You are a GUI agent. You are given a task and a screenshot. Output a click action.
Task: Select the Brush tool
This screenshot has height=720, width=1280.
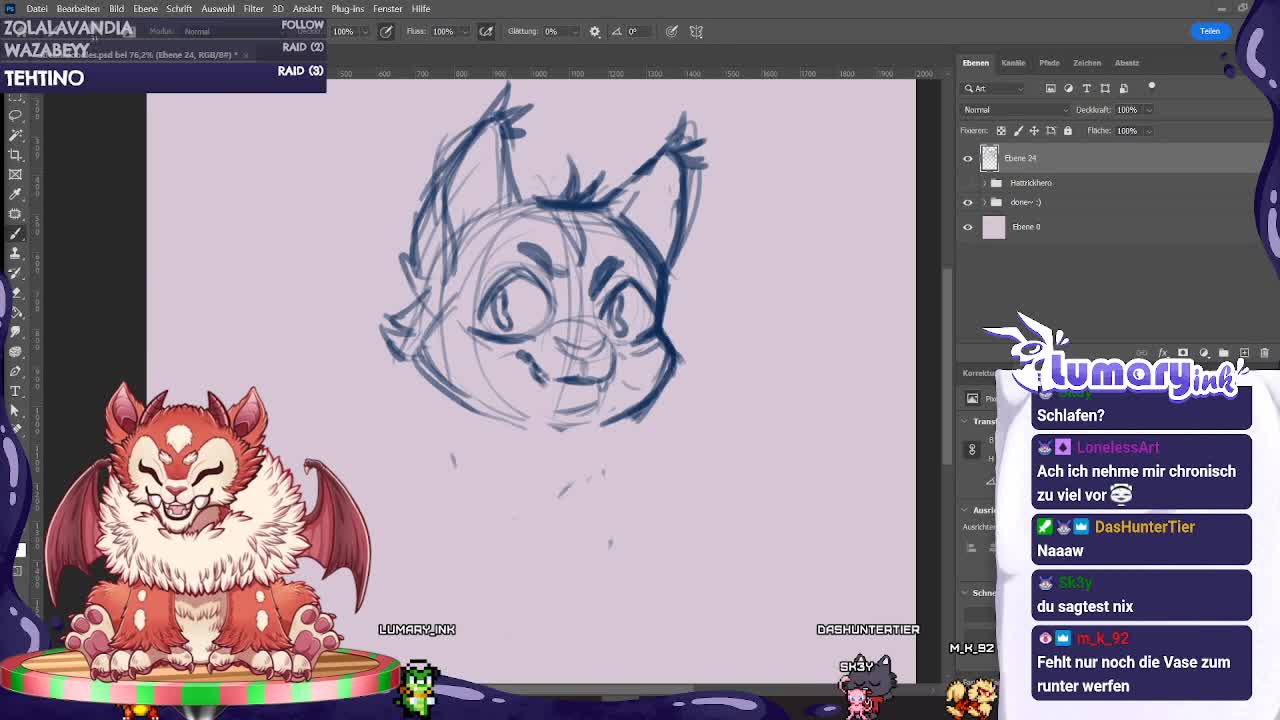pos(15,233)
